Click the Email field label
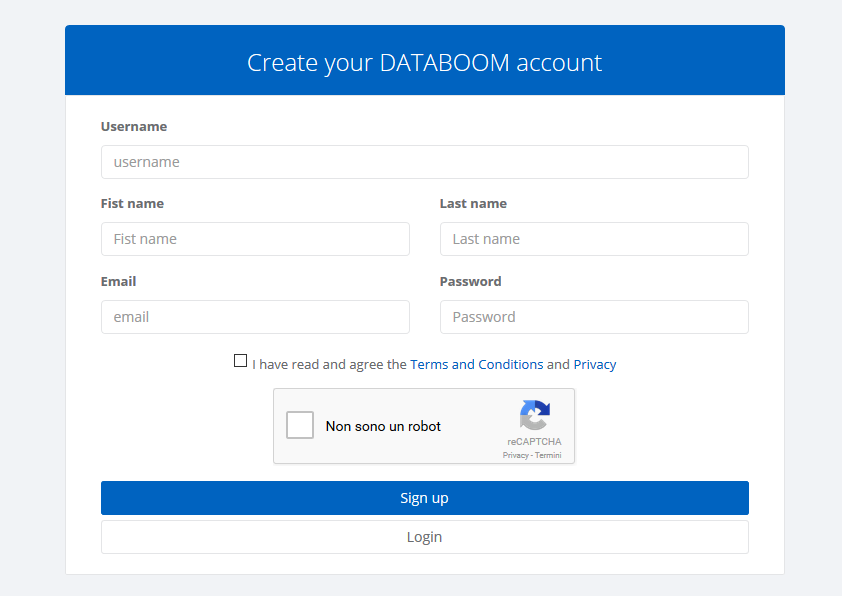 118,281
